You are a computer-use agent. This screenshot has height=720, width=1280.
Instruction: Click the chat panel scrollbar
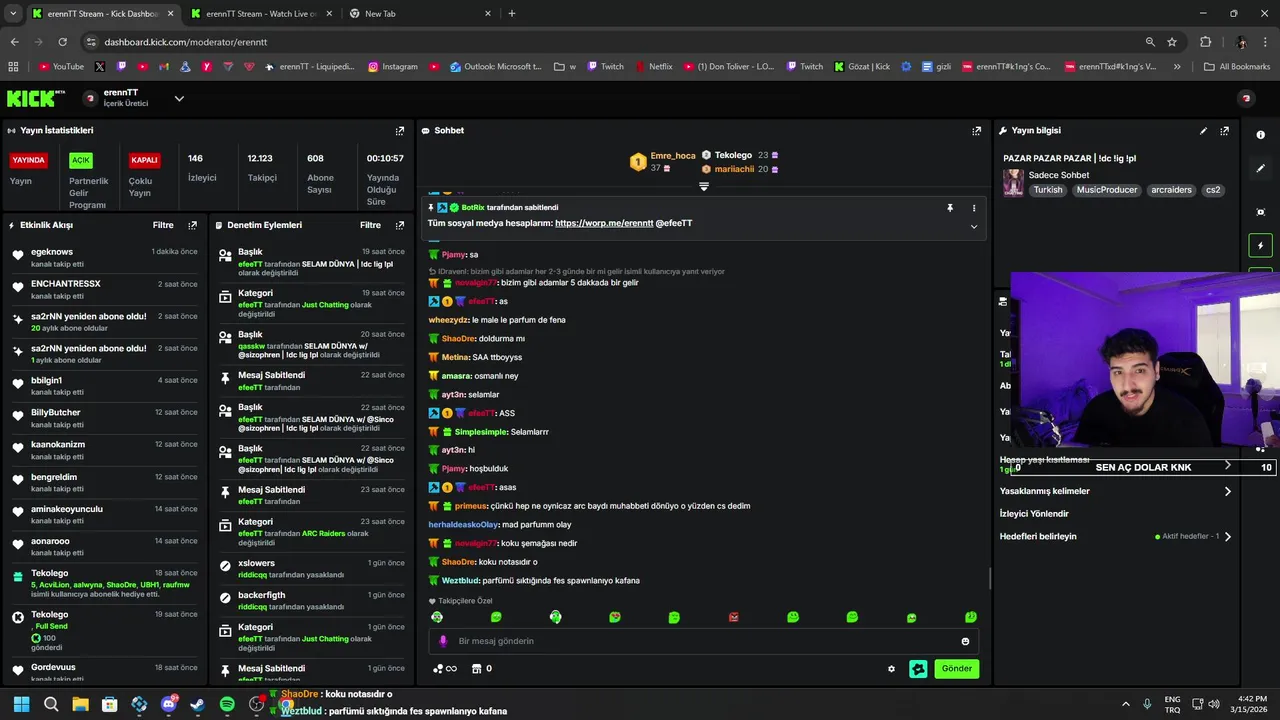click(x=990, y=579)
